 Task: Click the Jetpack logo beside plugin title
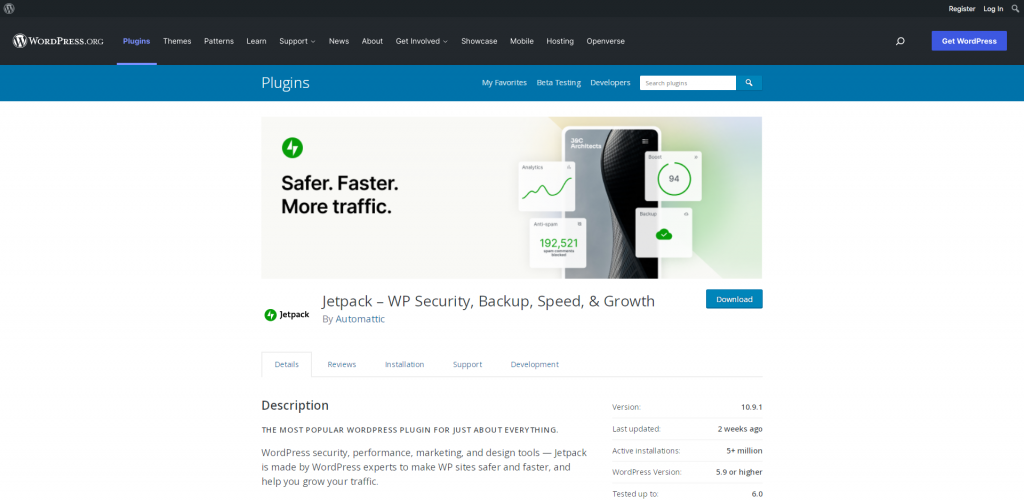click(x=286, y=314)
